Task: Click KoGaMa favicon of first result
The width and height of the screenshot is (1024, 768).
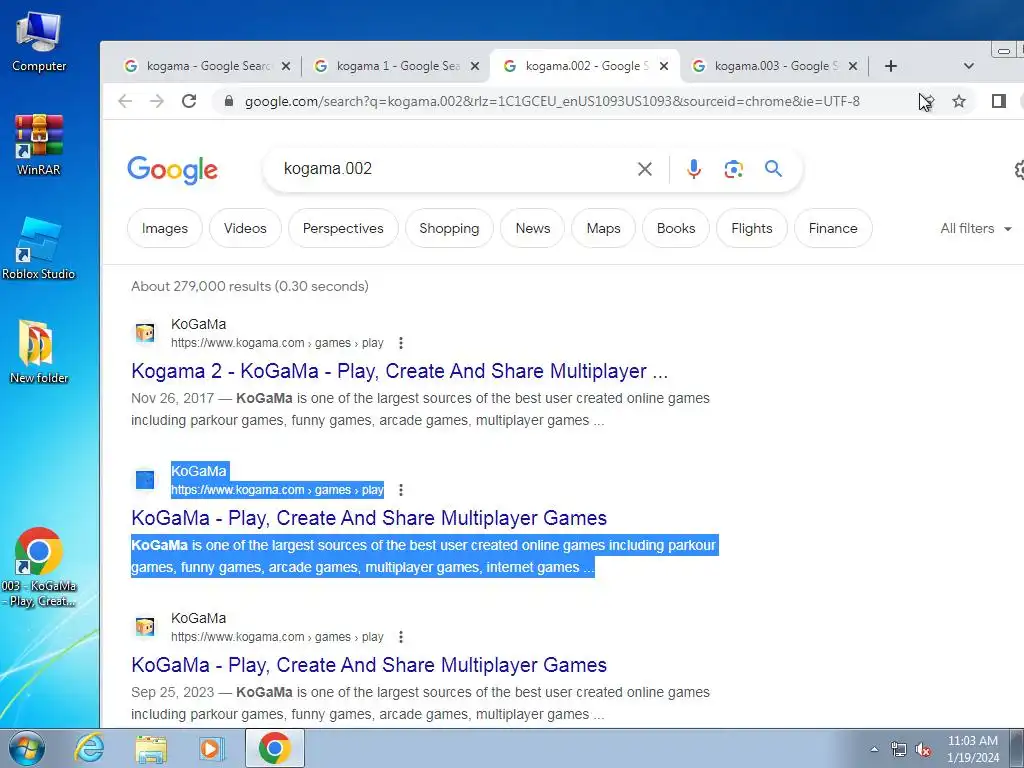Action: 145,333
